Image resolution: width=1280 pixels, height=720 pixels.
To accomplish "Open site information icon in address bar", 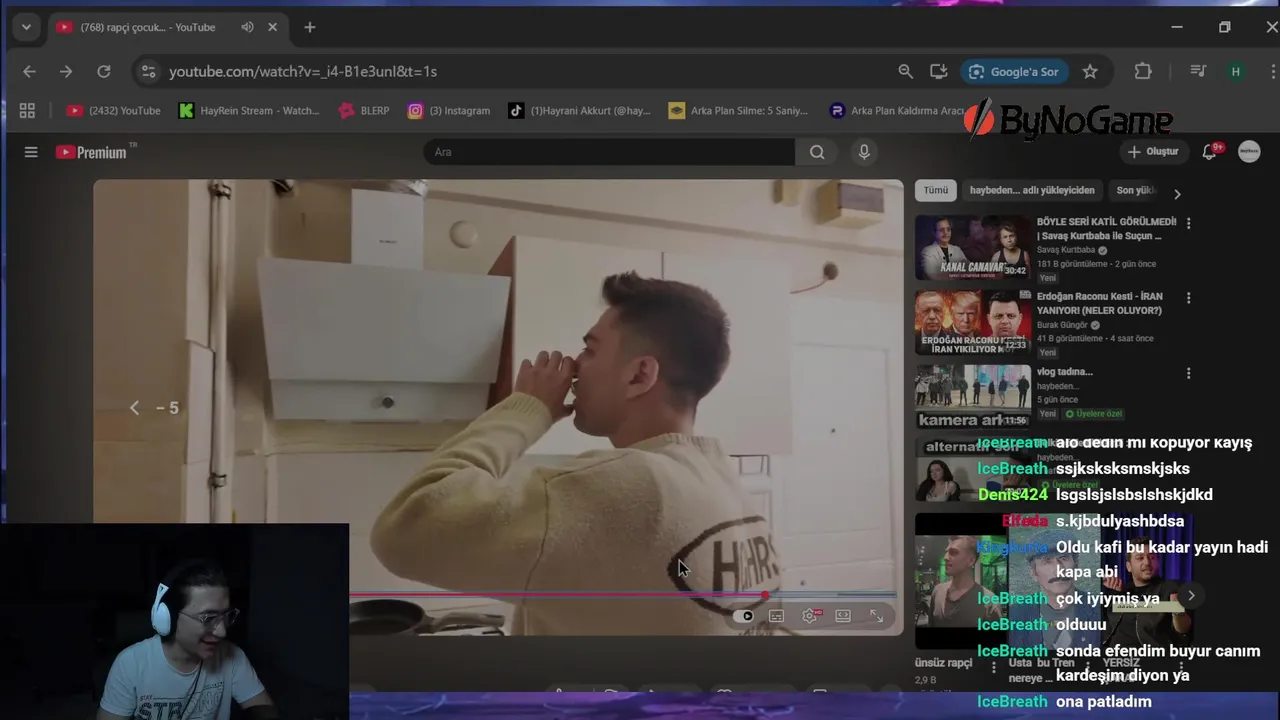I will coord(148,71).
